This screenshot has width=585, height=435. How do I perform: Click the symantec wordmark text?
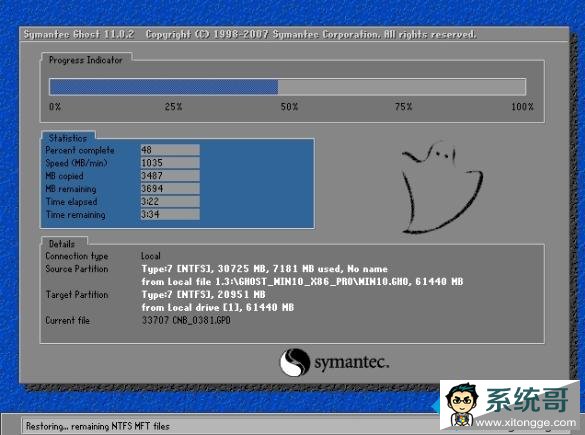[x=352, y=363]
